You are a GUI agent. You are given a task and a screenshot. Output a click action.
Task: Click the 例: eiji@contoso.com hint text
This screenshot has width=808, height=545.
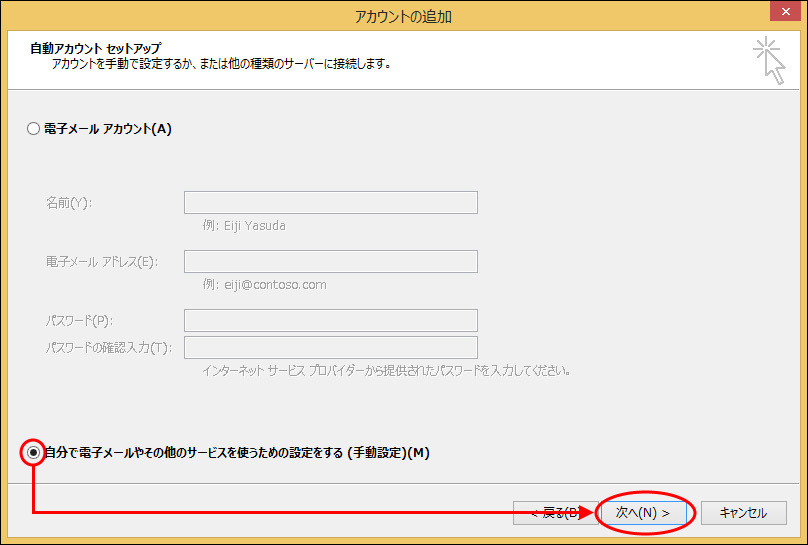pos(264,285)
